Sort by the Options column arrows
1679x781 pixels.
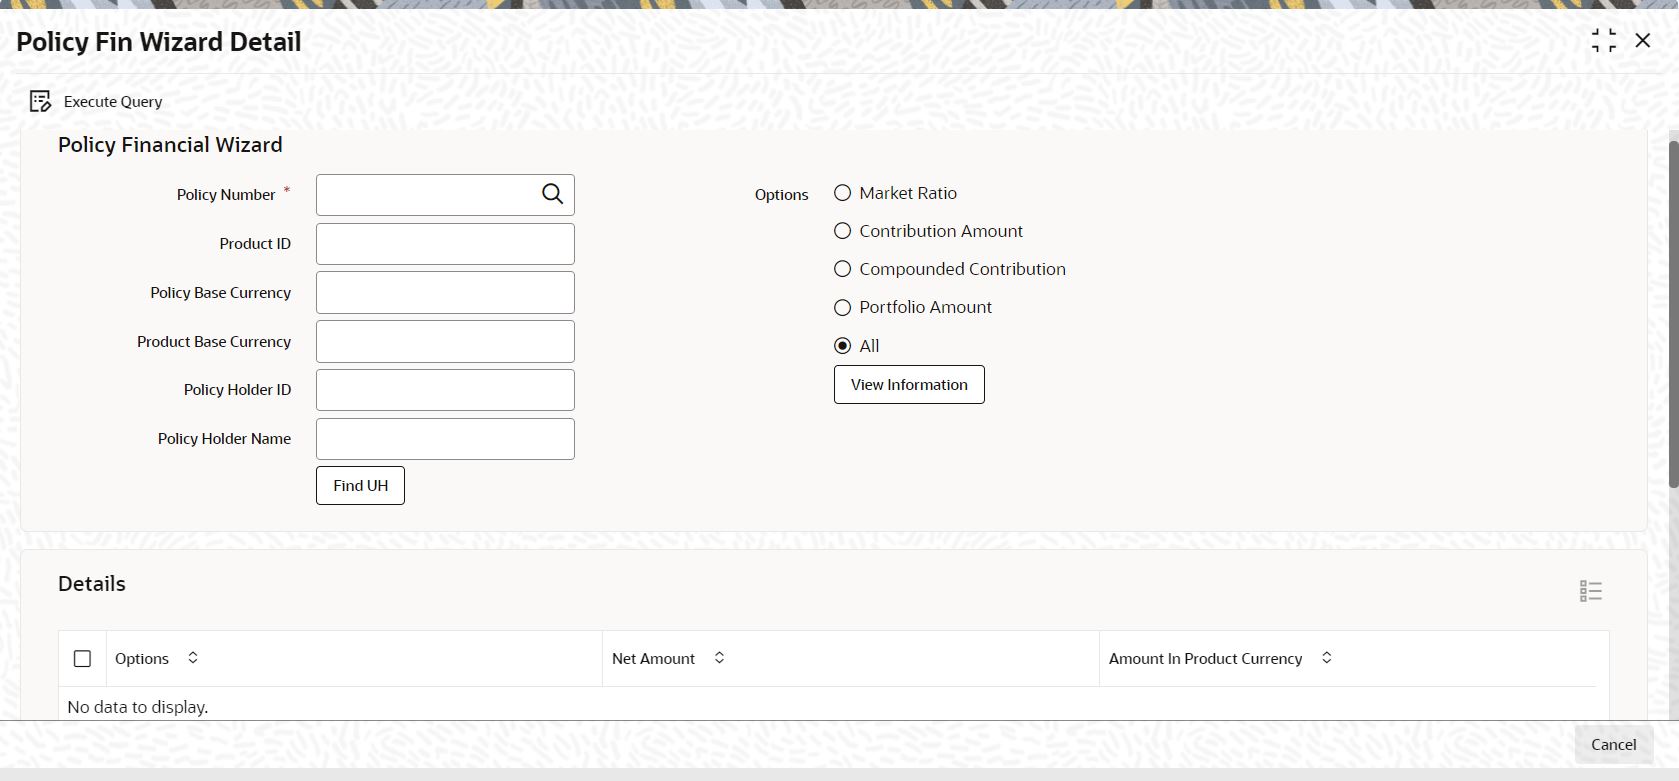193,658
